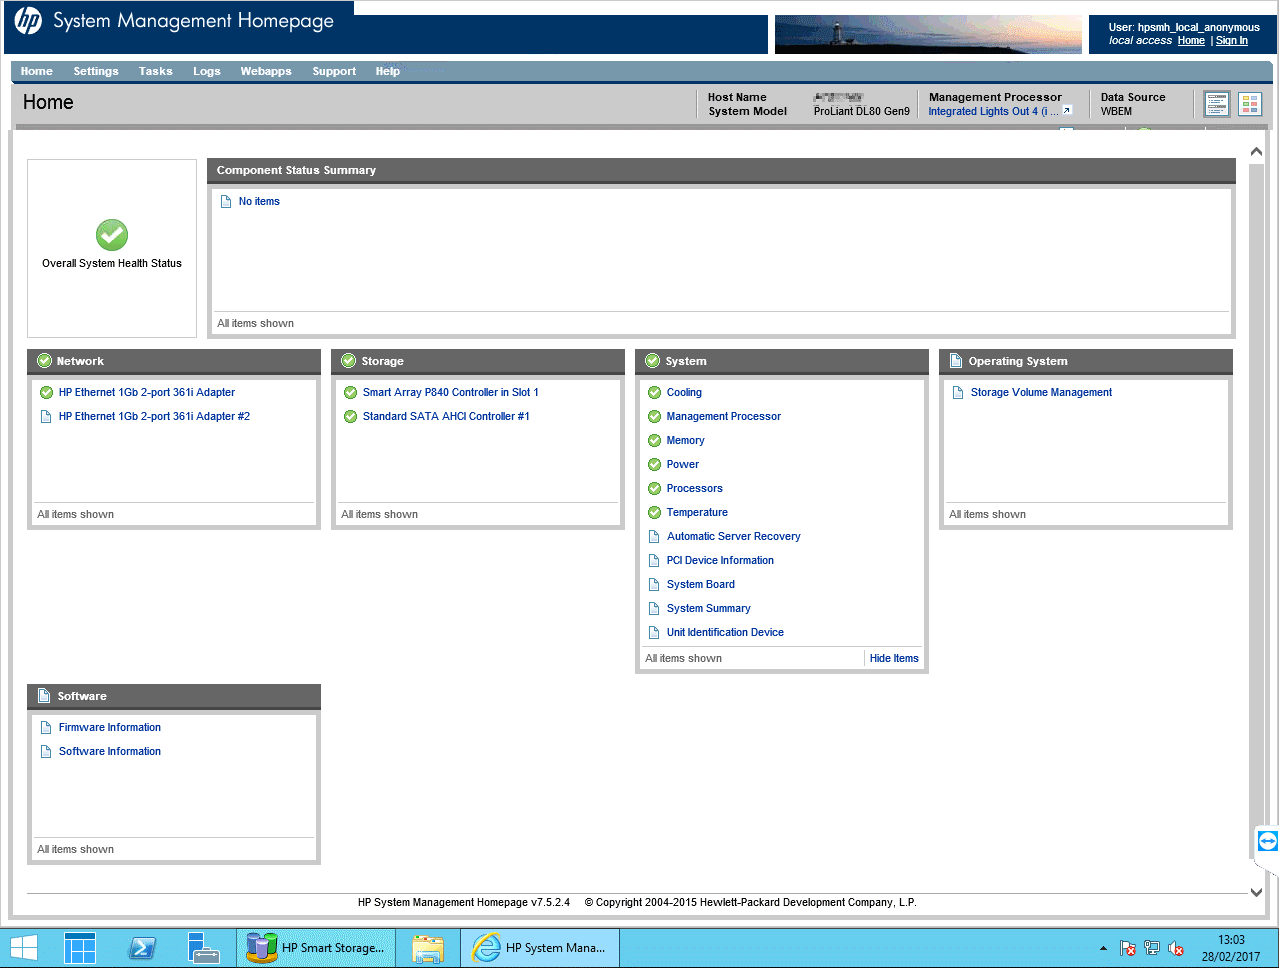Click the Firmware Information page icon
Screen dimensions: 1279x968
pos(46,728)
